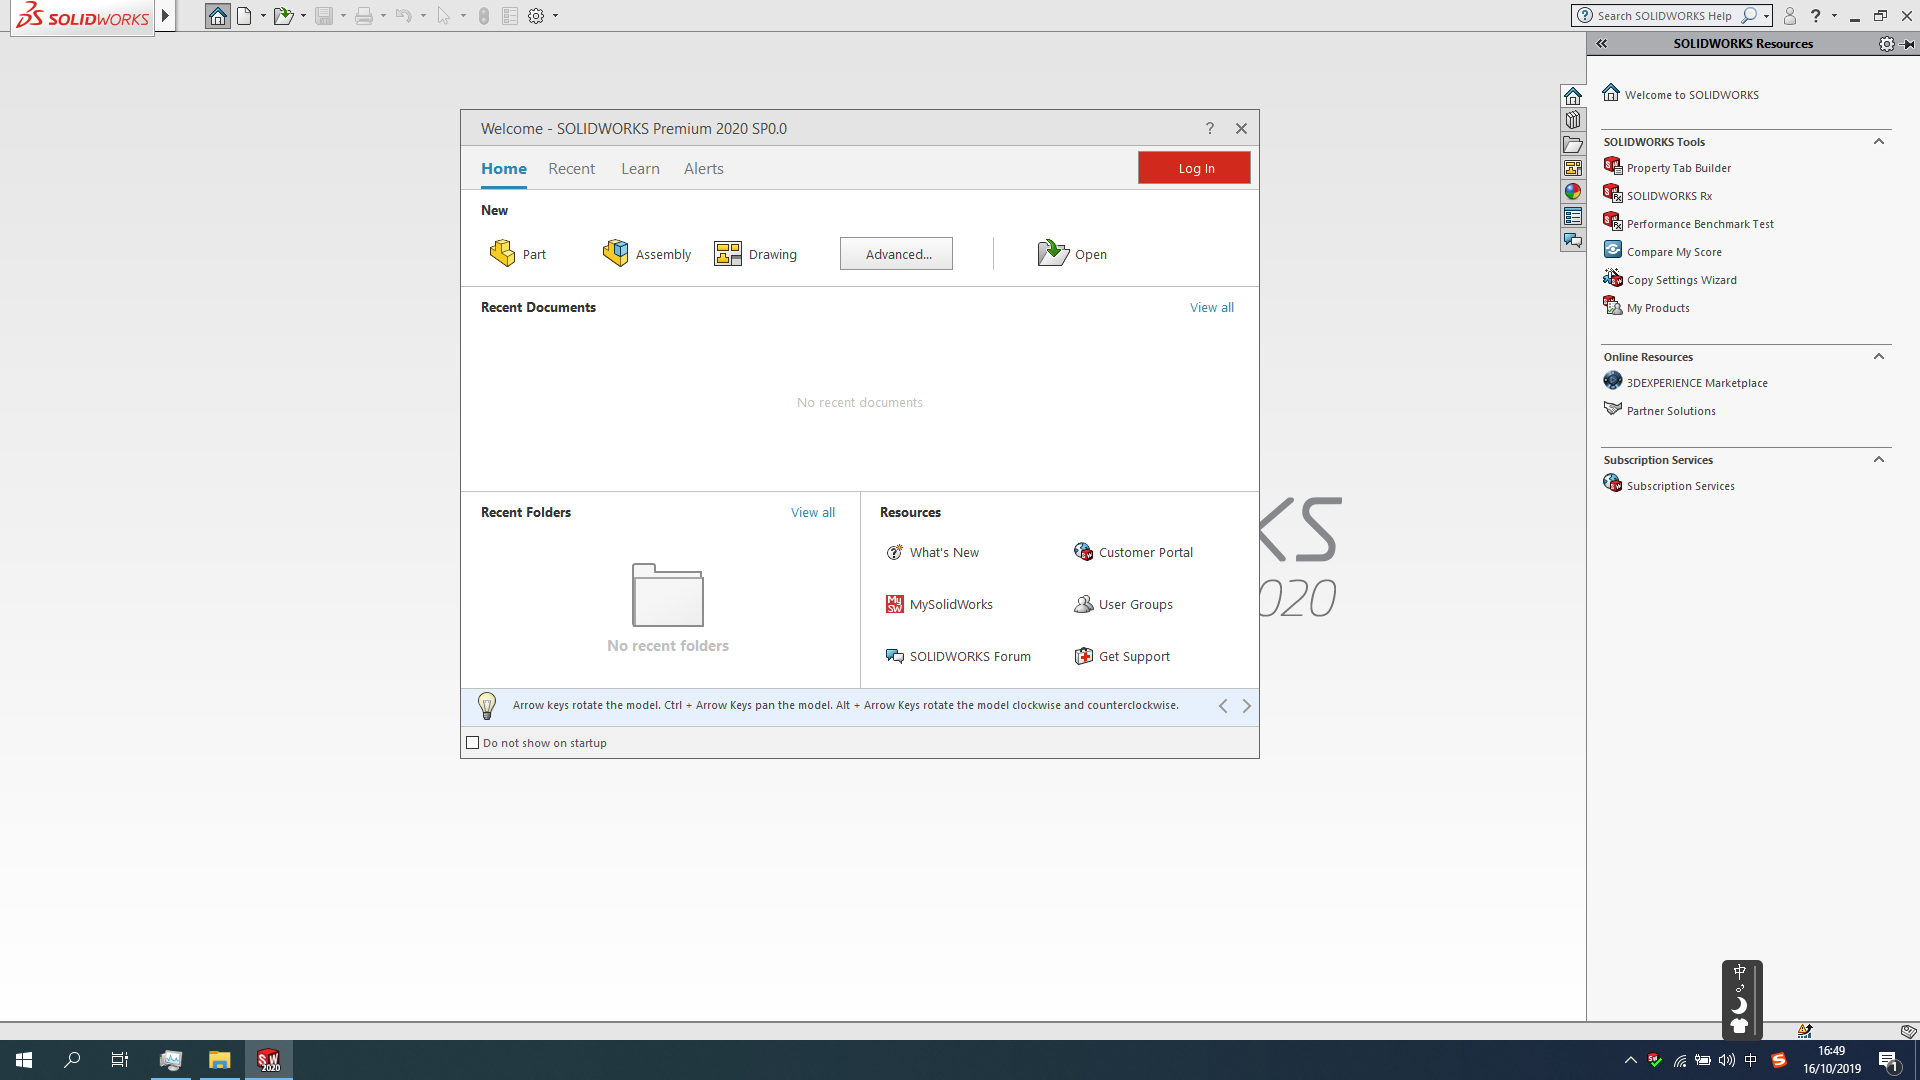Select the File Explorer task pane tab
Viewport: 1920px width, 1080px height.
tap(1573, 144)
